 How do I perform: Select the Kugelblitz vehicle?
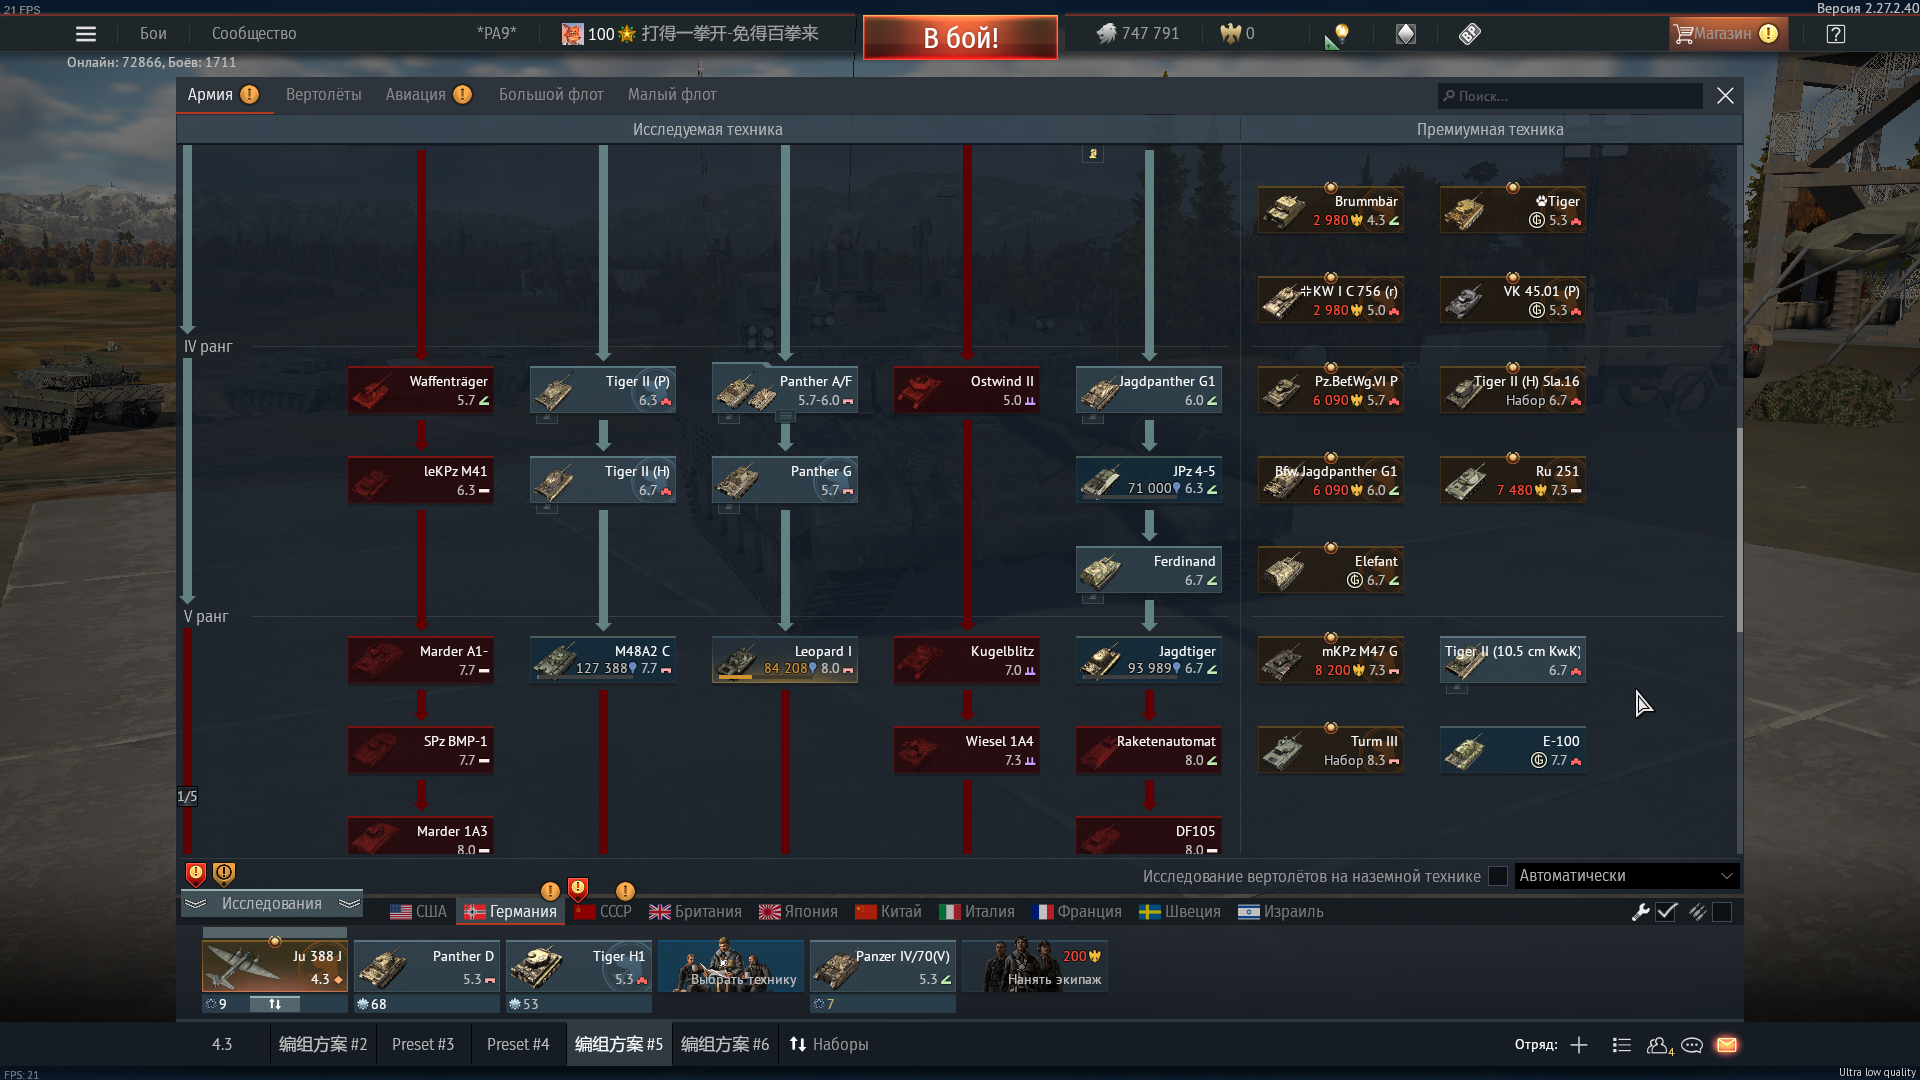coord(967,660)
